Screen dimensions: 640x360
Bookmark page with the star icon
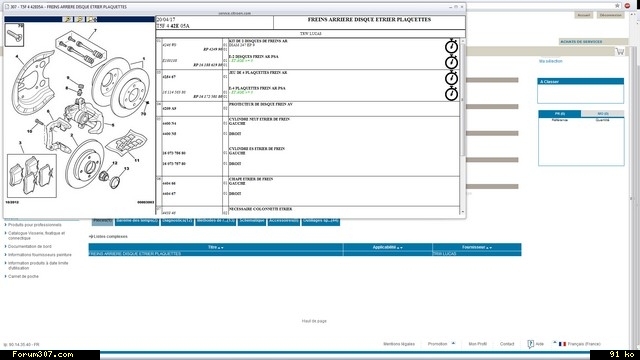[617, 6]
